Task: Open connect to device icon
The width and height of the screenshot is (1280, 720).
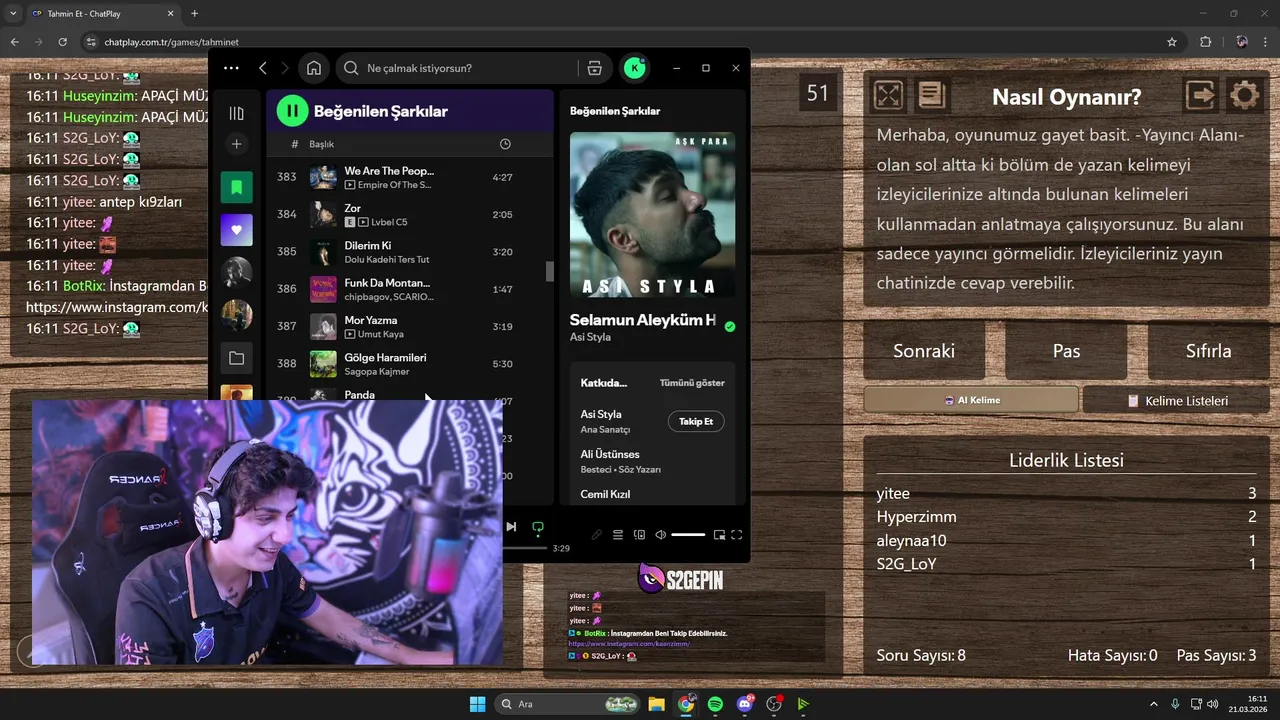Action: 639,535
